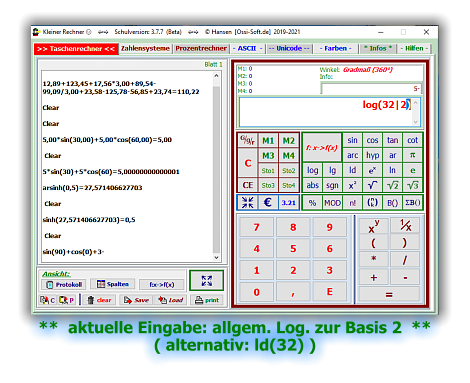
Task: Open the Infos tab
Action: click(378, 48)
